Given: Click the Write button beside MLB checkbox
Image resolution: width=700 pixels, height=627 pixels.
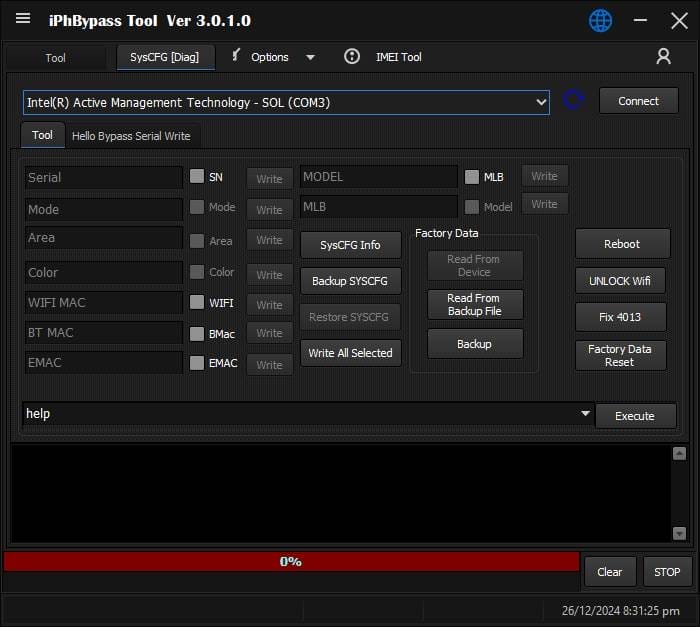Looking at the screenshot, I should click(x=545, y=176).
